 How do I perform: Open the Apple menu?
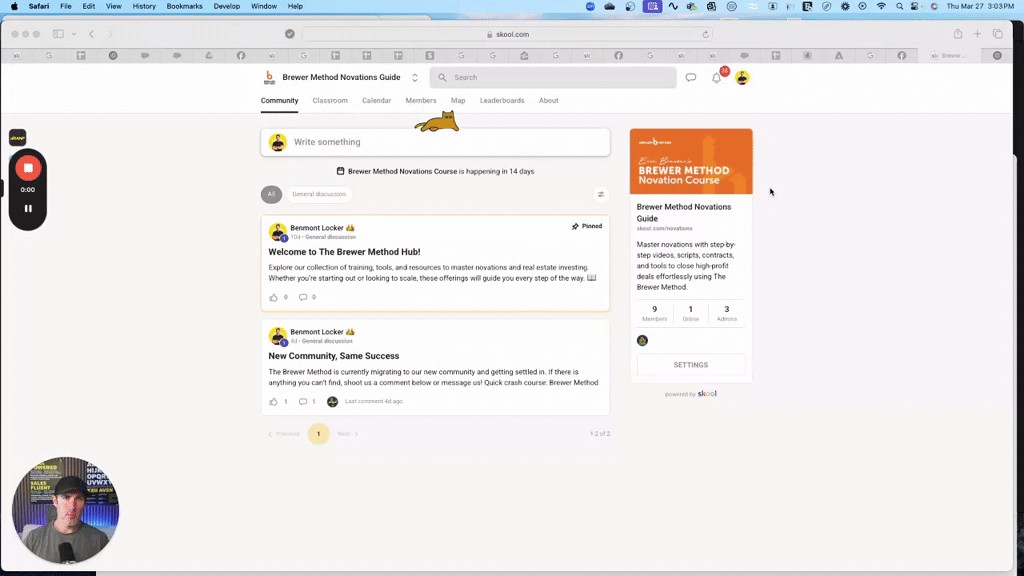point(14,6)
